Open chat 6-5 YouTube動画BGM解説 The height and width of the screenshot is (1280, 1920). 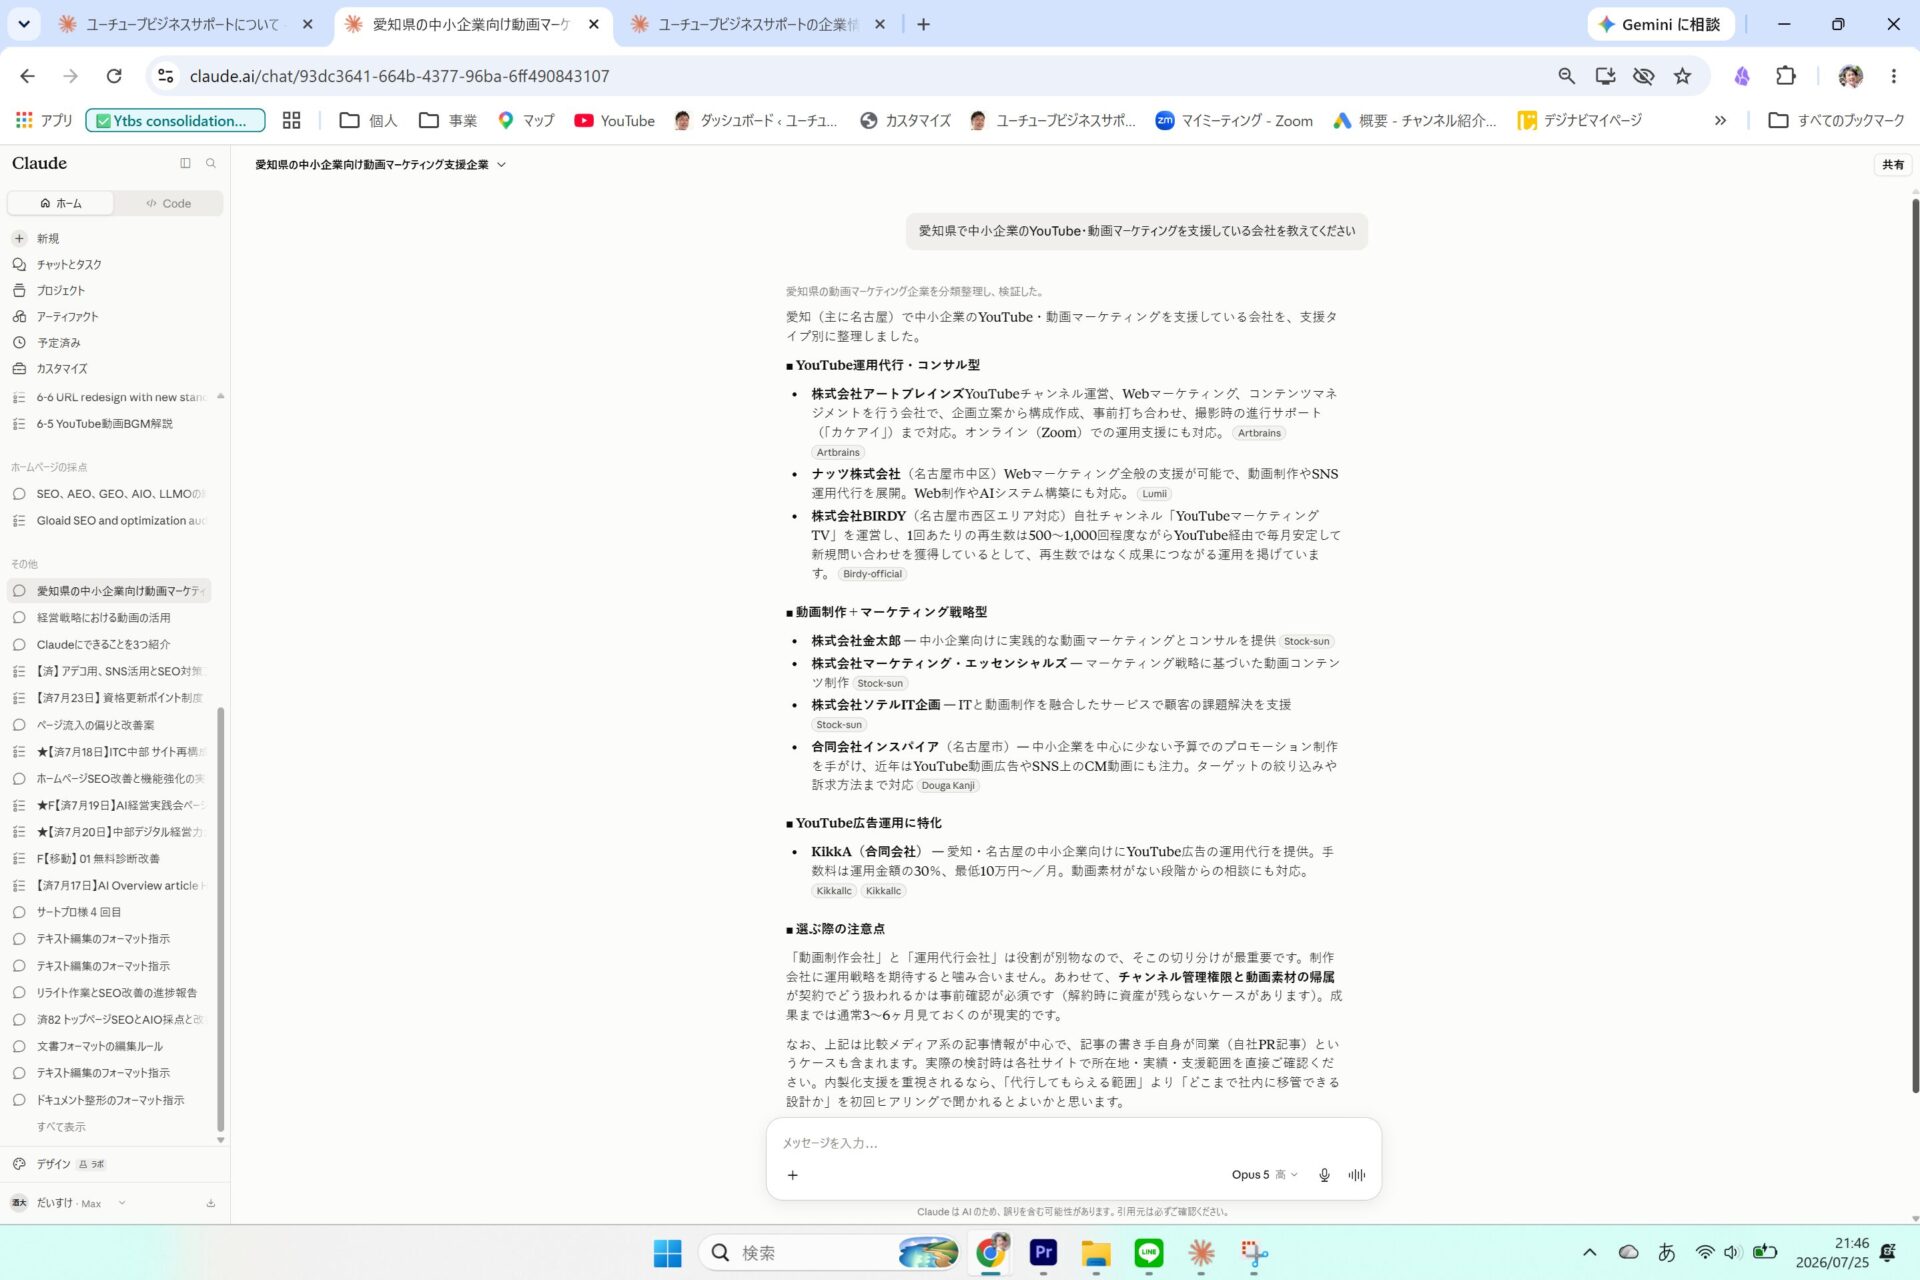click(x=109, y=424)
